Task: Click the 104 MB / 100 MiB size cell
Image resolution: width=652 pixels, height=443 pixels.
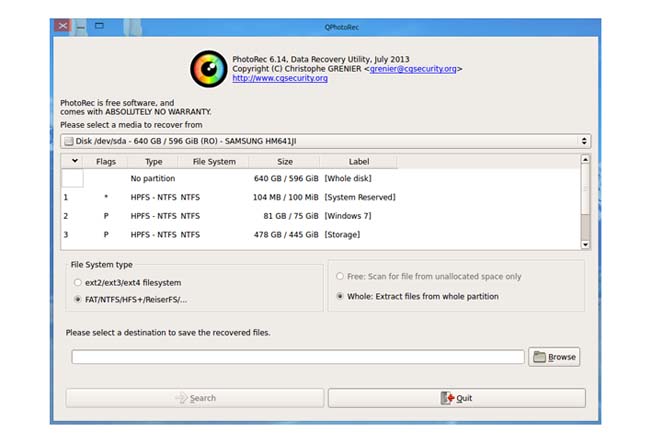Action: coord(286,197)
